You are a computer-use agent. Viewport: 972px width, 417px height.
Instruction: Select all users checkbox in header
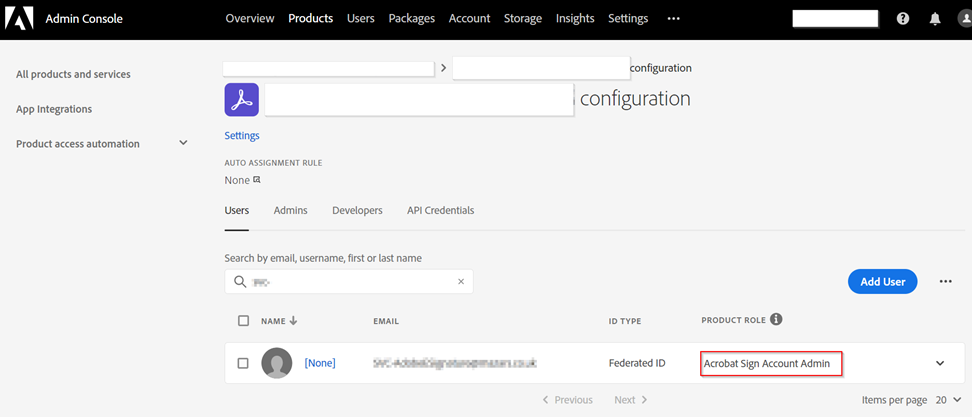point(244,320)
